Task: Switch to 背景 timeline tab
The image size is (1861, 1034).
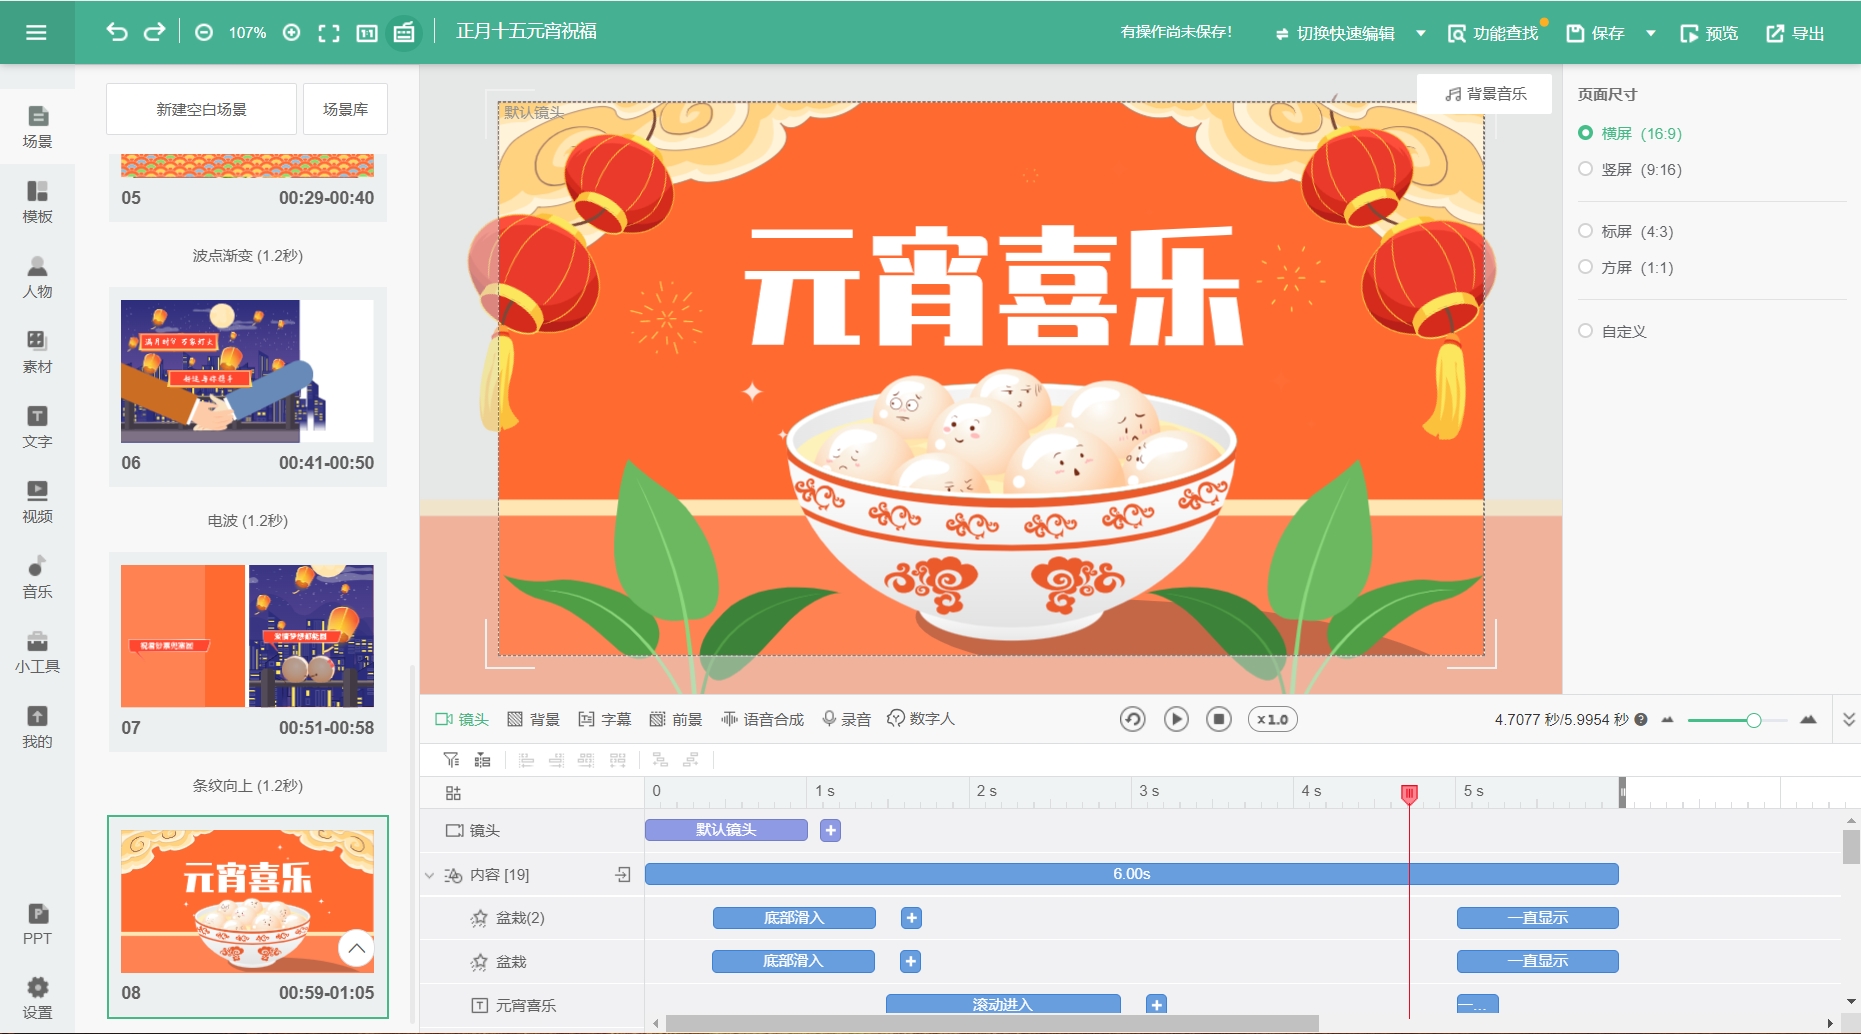Action: coord(533,719)
